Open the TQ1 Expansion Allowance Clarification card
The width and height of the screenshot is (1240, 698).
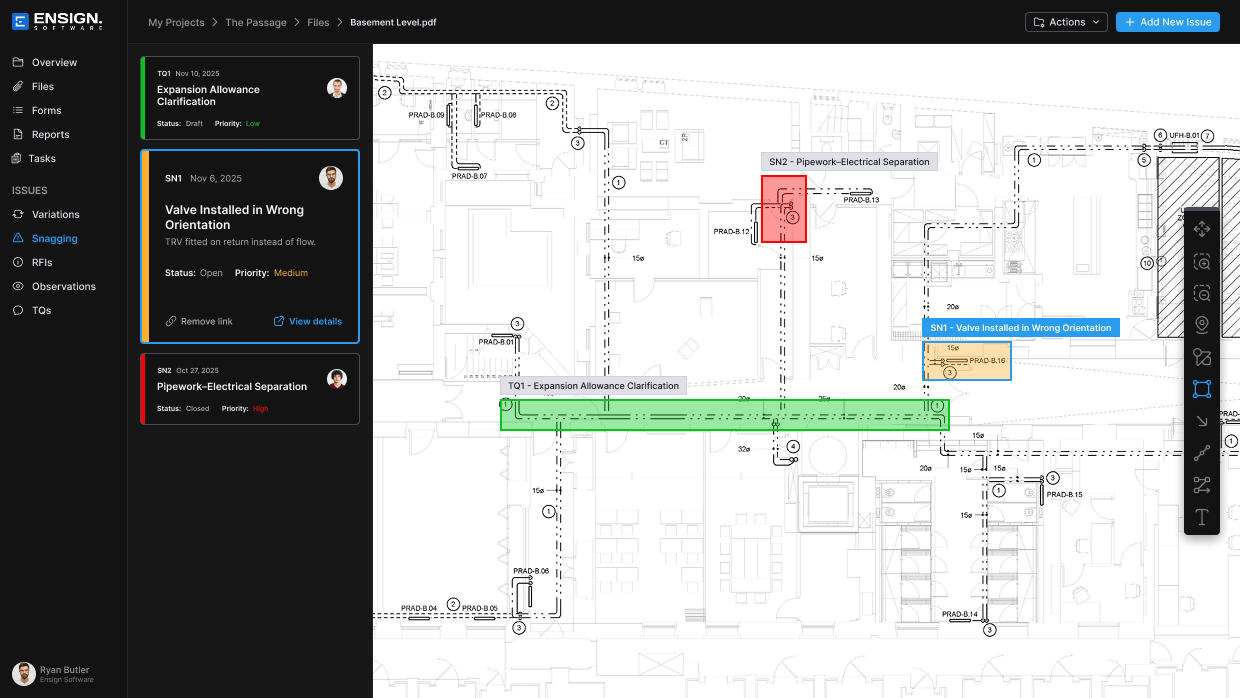pos(250,98)
